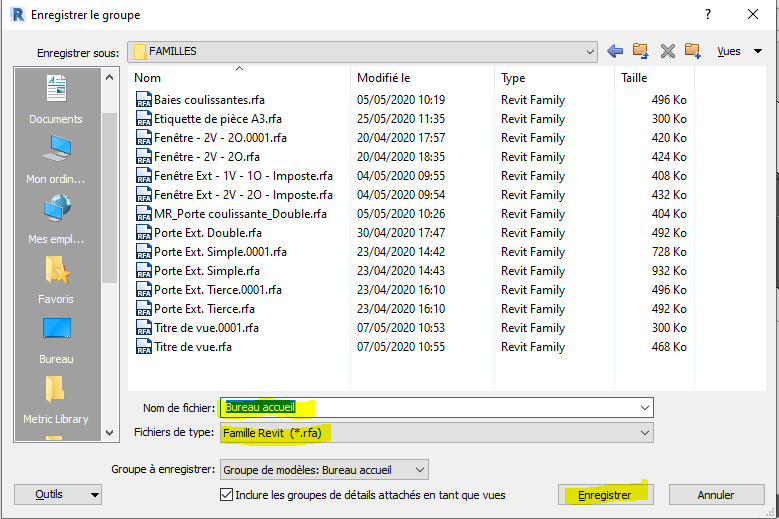Open the Documents shortcut in the sidebar
779x519 pixels.
(56, 99)
